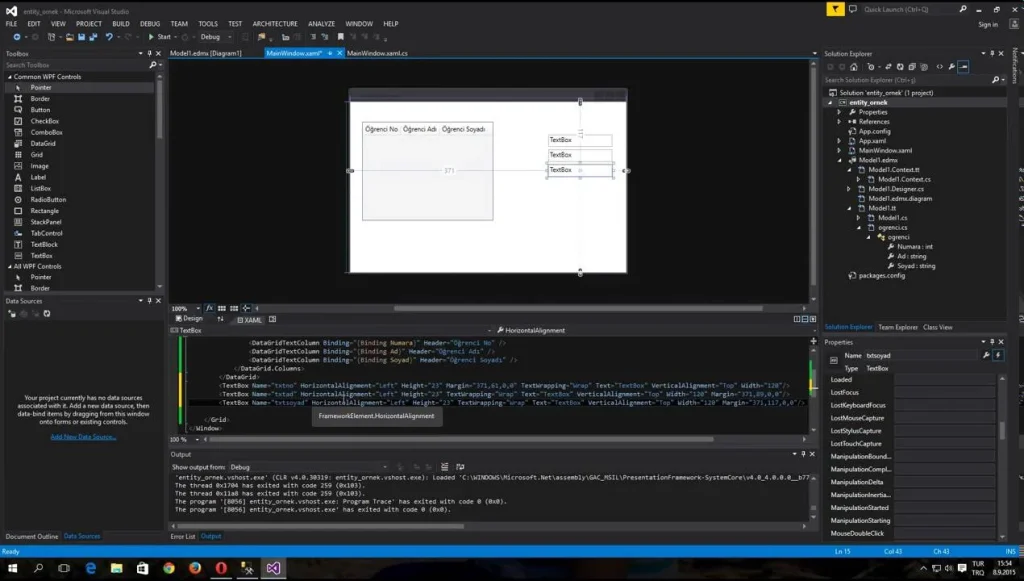The height and width of the screenshot is (581, 1024).
Task: Switch to the Team Explorer tab
Action: point(898,328)
